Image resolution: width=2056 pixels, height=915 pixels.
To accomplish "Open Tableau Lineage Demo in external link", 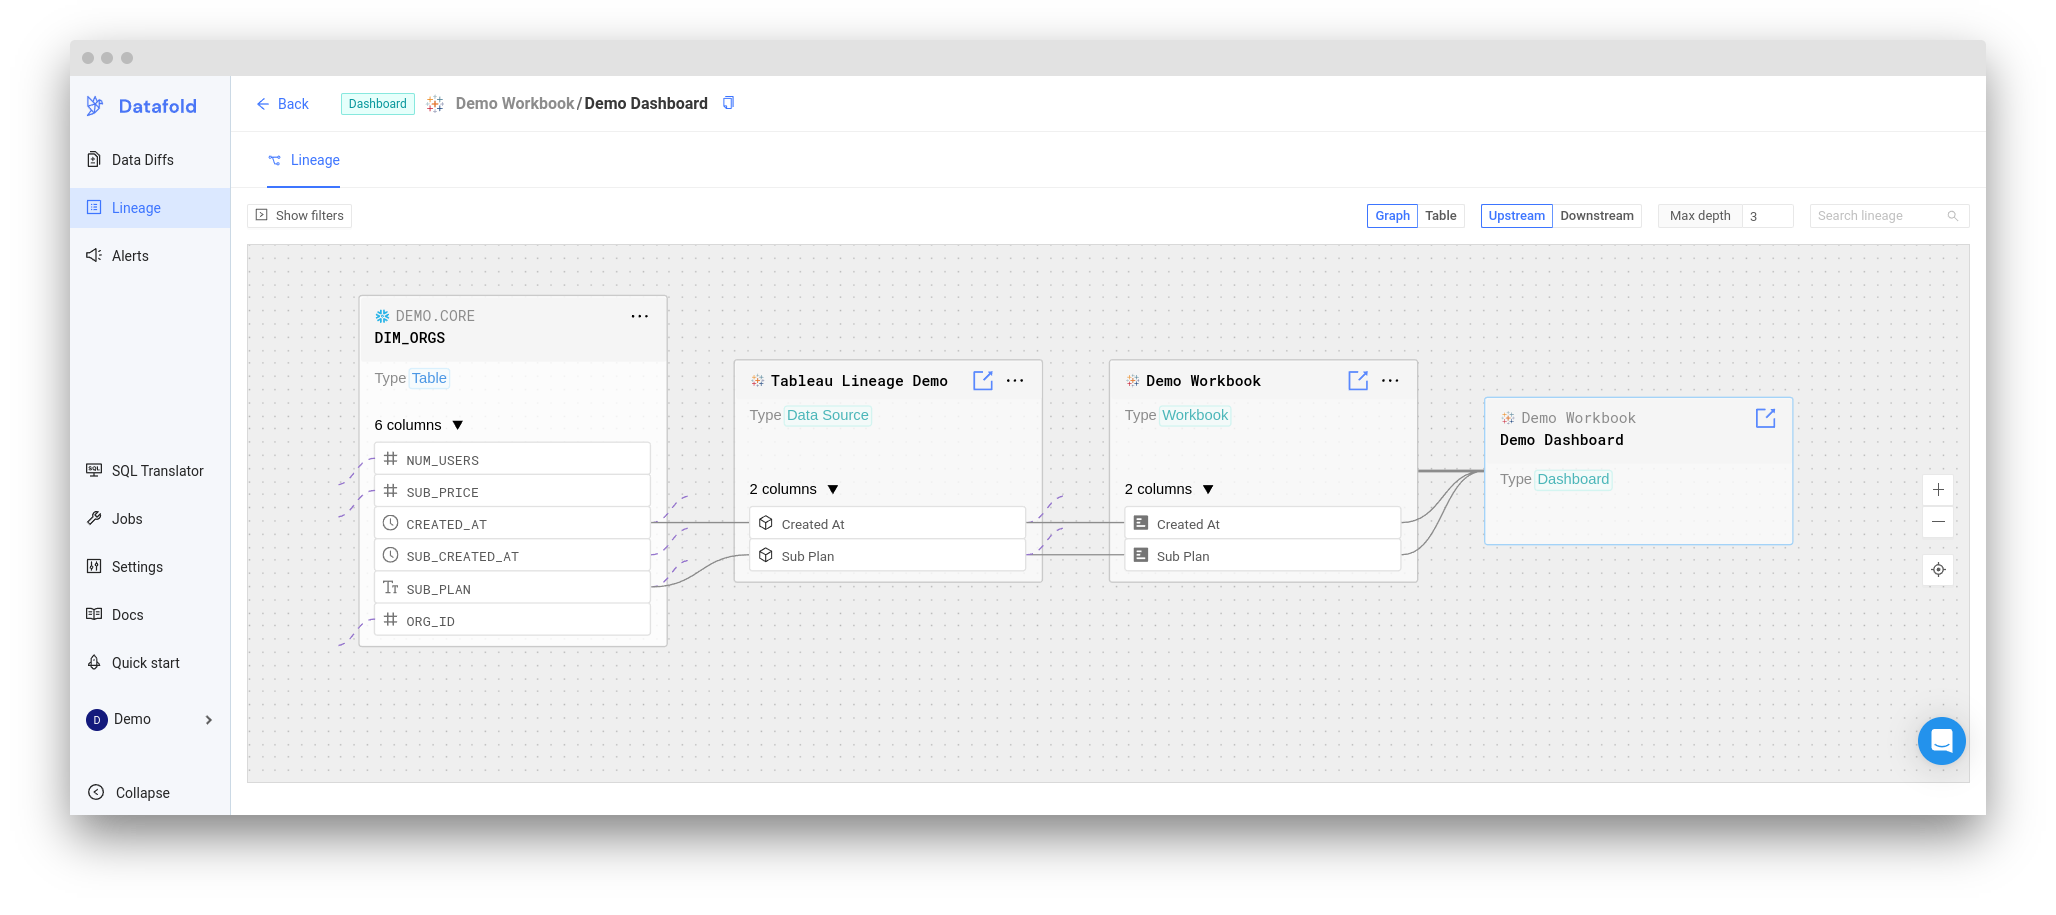I will point(983,381).
